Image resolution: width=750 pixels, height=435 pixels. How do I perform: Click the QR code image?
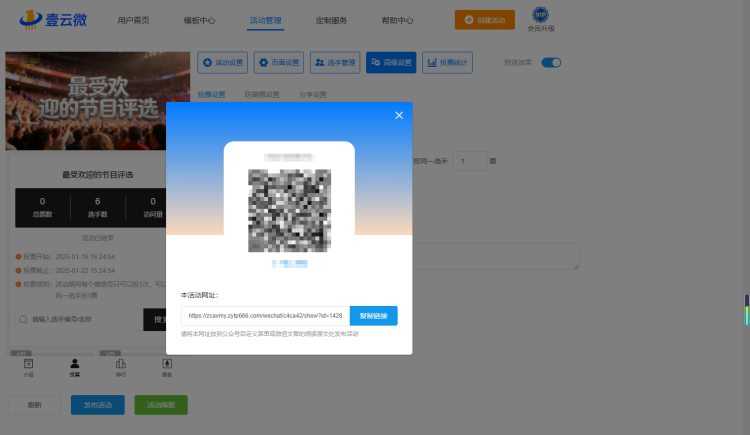[289, 211]
